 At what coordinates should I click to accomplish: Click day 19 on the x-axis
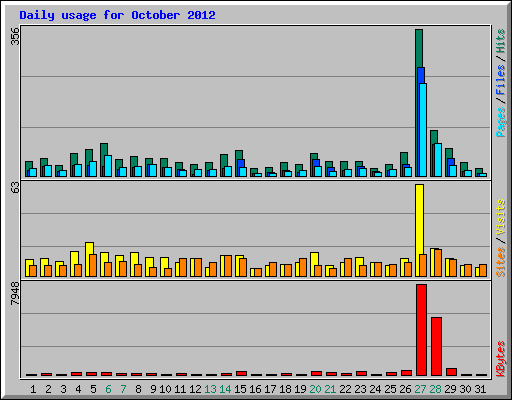[x=300, y=389]
